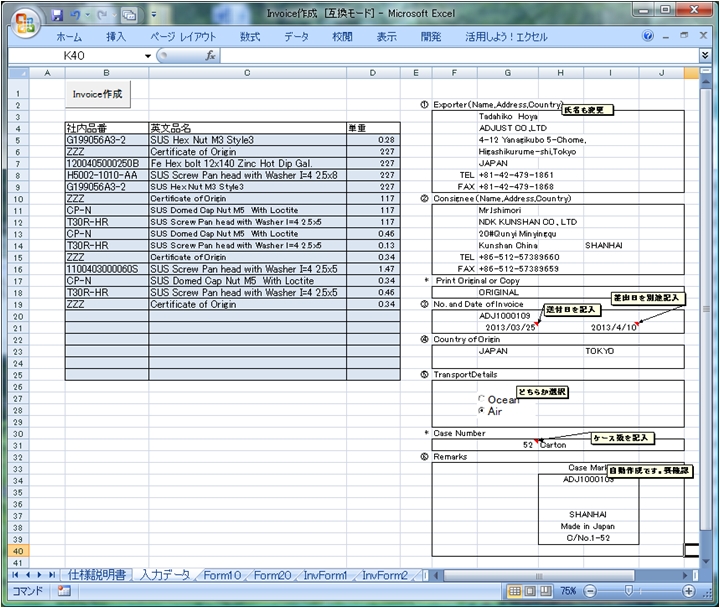Switch to the 入力データ sheet tab
720x608 pixels.
164,575
